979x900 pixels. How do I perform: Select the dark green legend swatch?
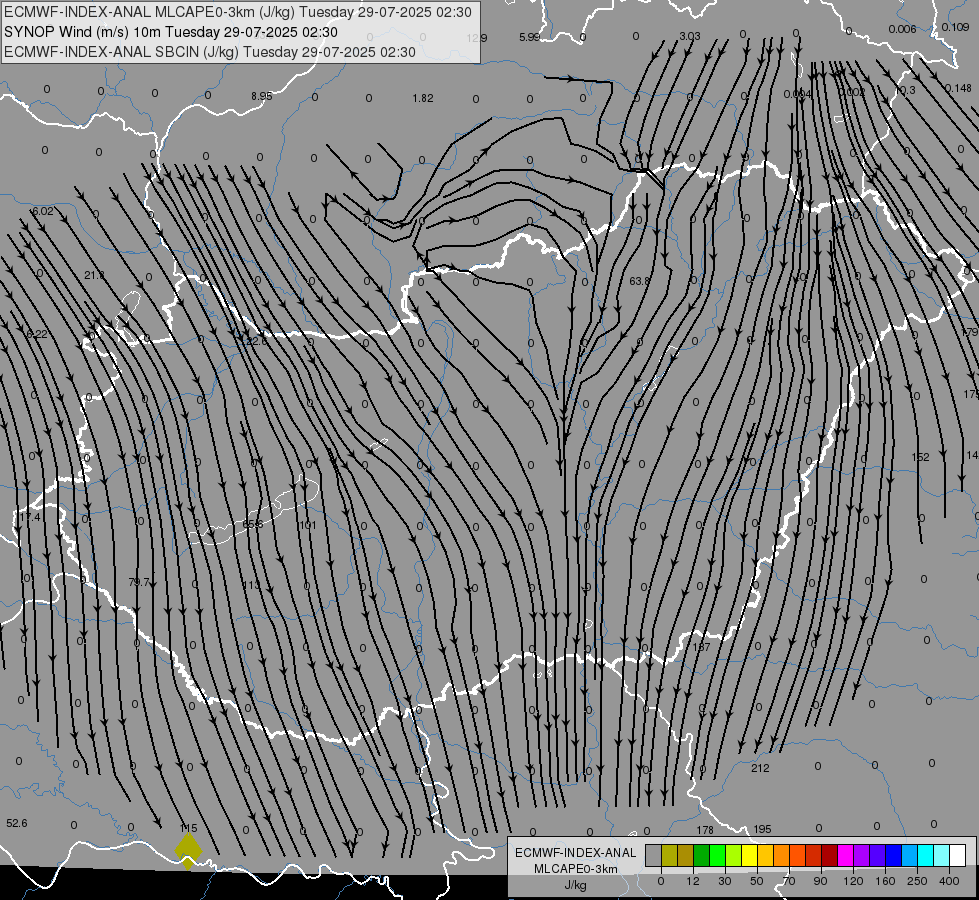(x=701, y=856)
